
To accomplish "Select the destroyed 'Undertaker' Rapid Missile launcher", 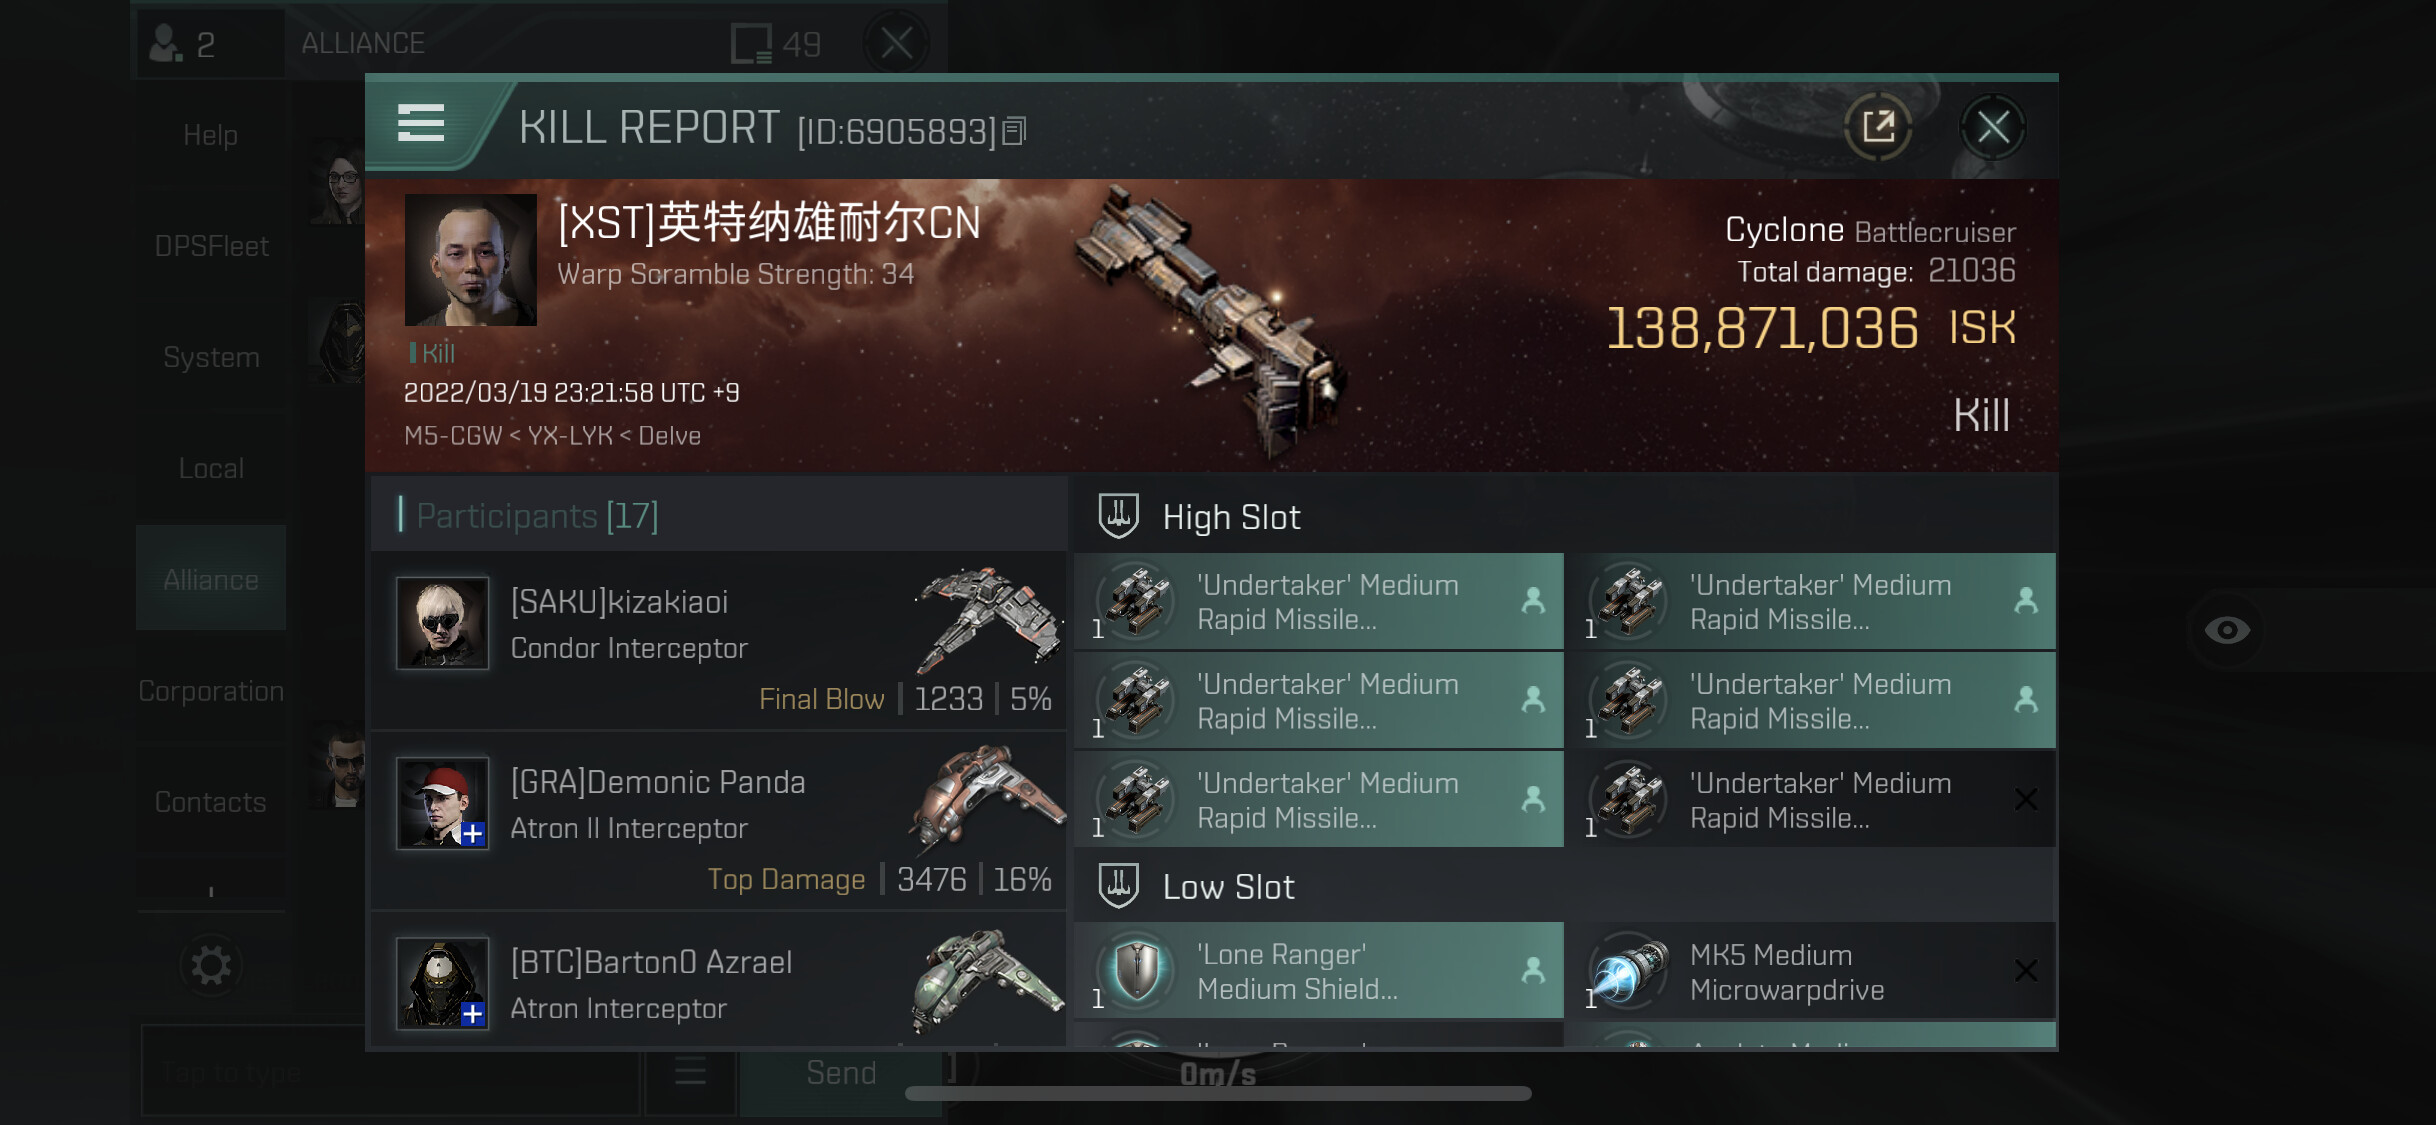I will click(x=1812, y=800).
